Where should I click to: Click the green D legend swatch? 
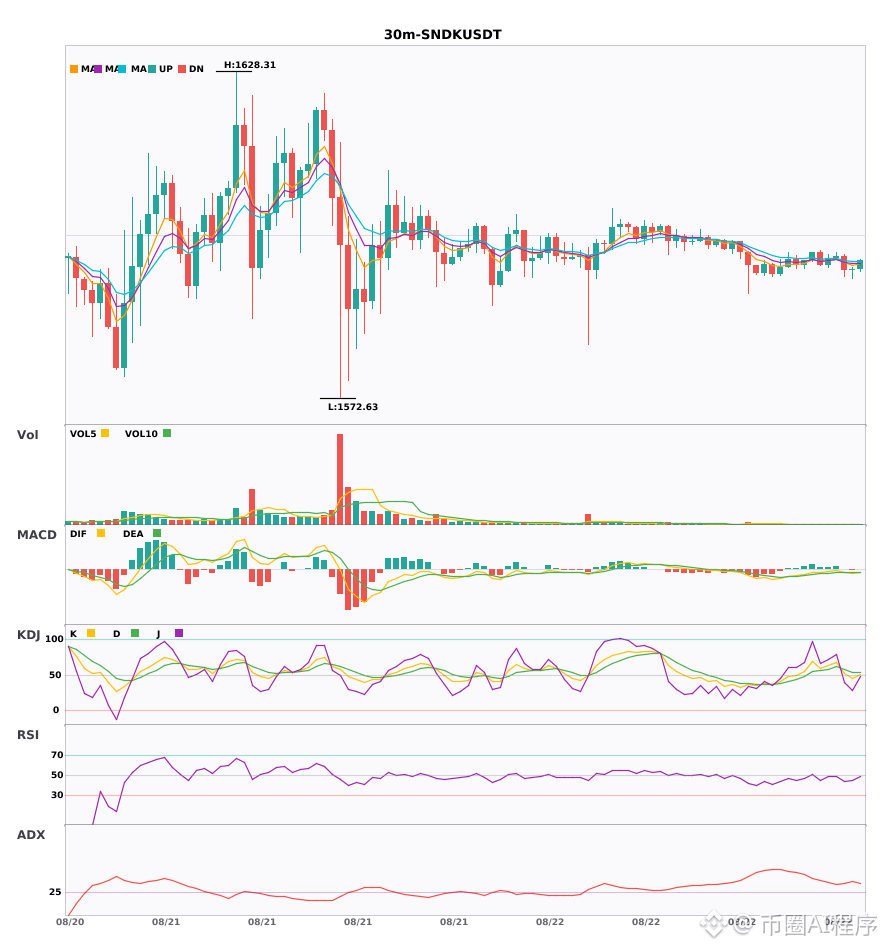tap(135, 633)
